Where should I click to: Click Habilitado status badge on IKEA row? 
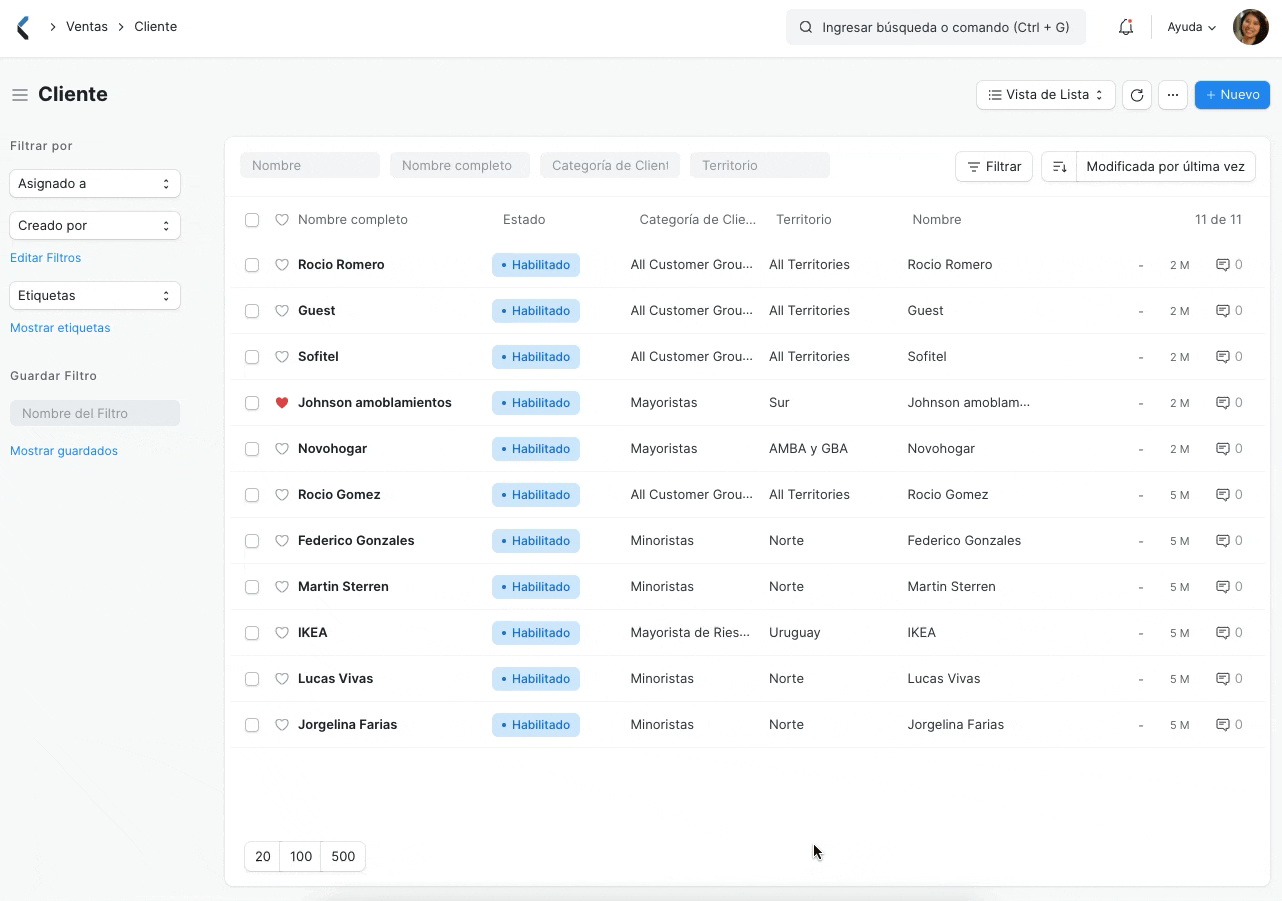click(x=536, y=633)
